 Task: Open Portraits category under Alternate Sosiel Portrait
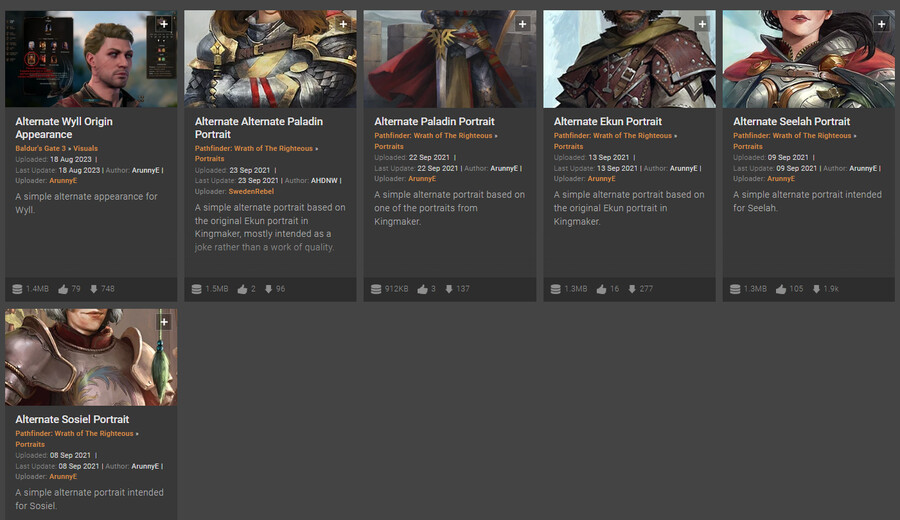[x=30, y=444]
